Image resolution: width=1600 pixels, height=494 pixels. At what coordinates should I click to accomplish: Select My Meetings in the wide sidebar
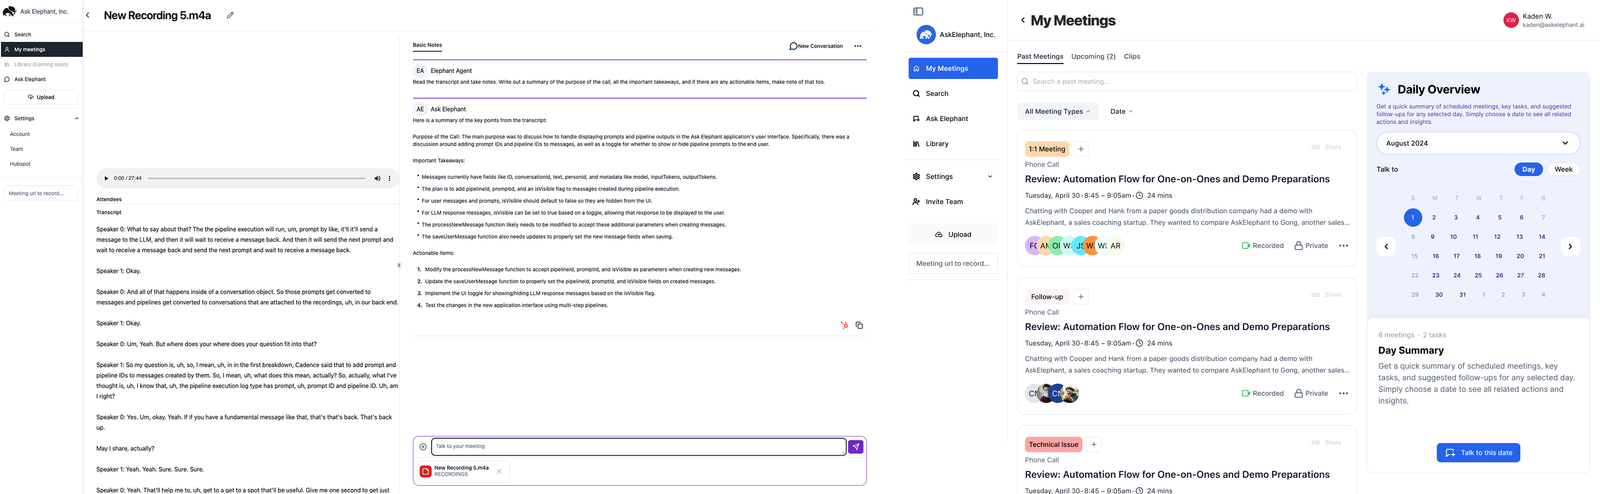pos(953,68)
